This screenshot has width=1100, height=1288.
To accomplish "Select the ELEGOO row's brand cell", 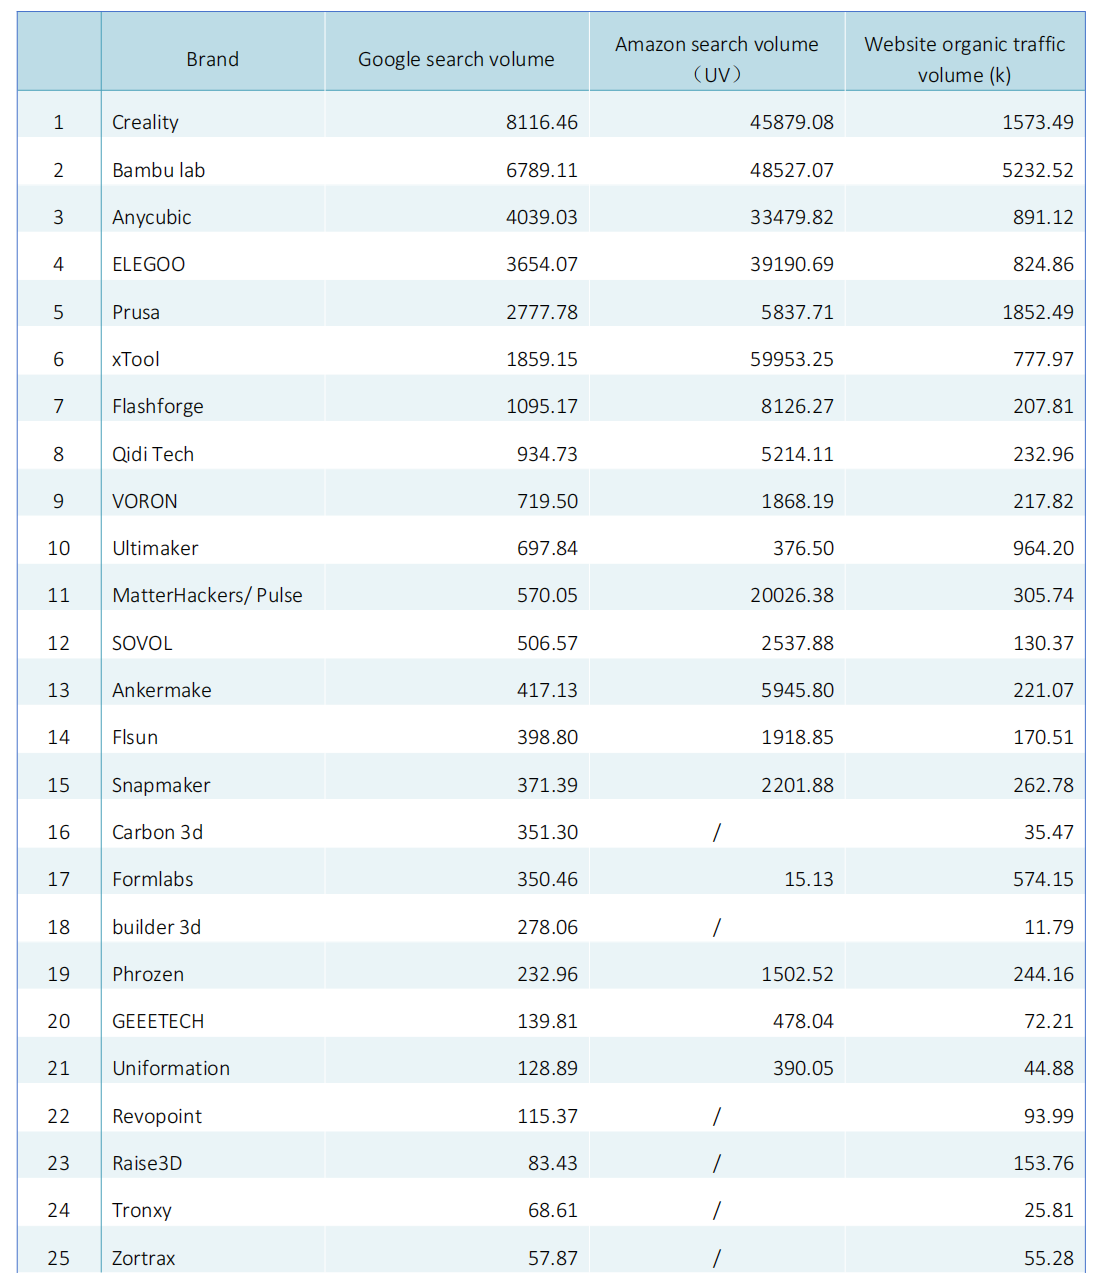I will [x=149, y=264].
